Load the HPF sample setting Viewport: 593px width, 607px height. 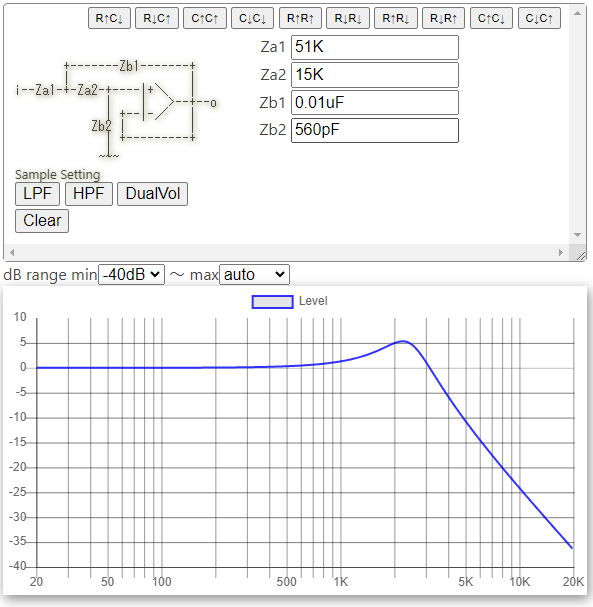(x=89, y=194)
